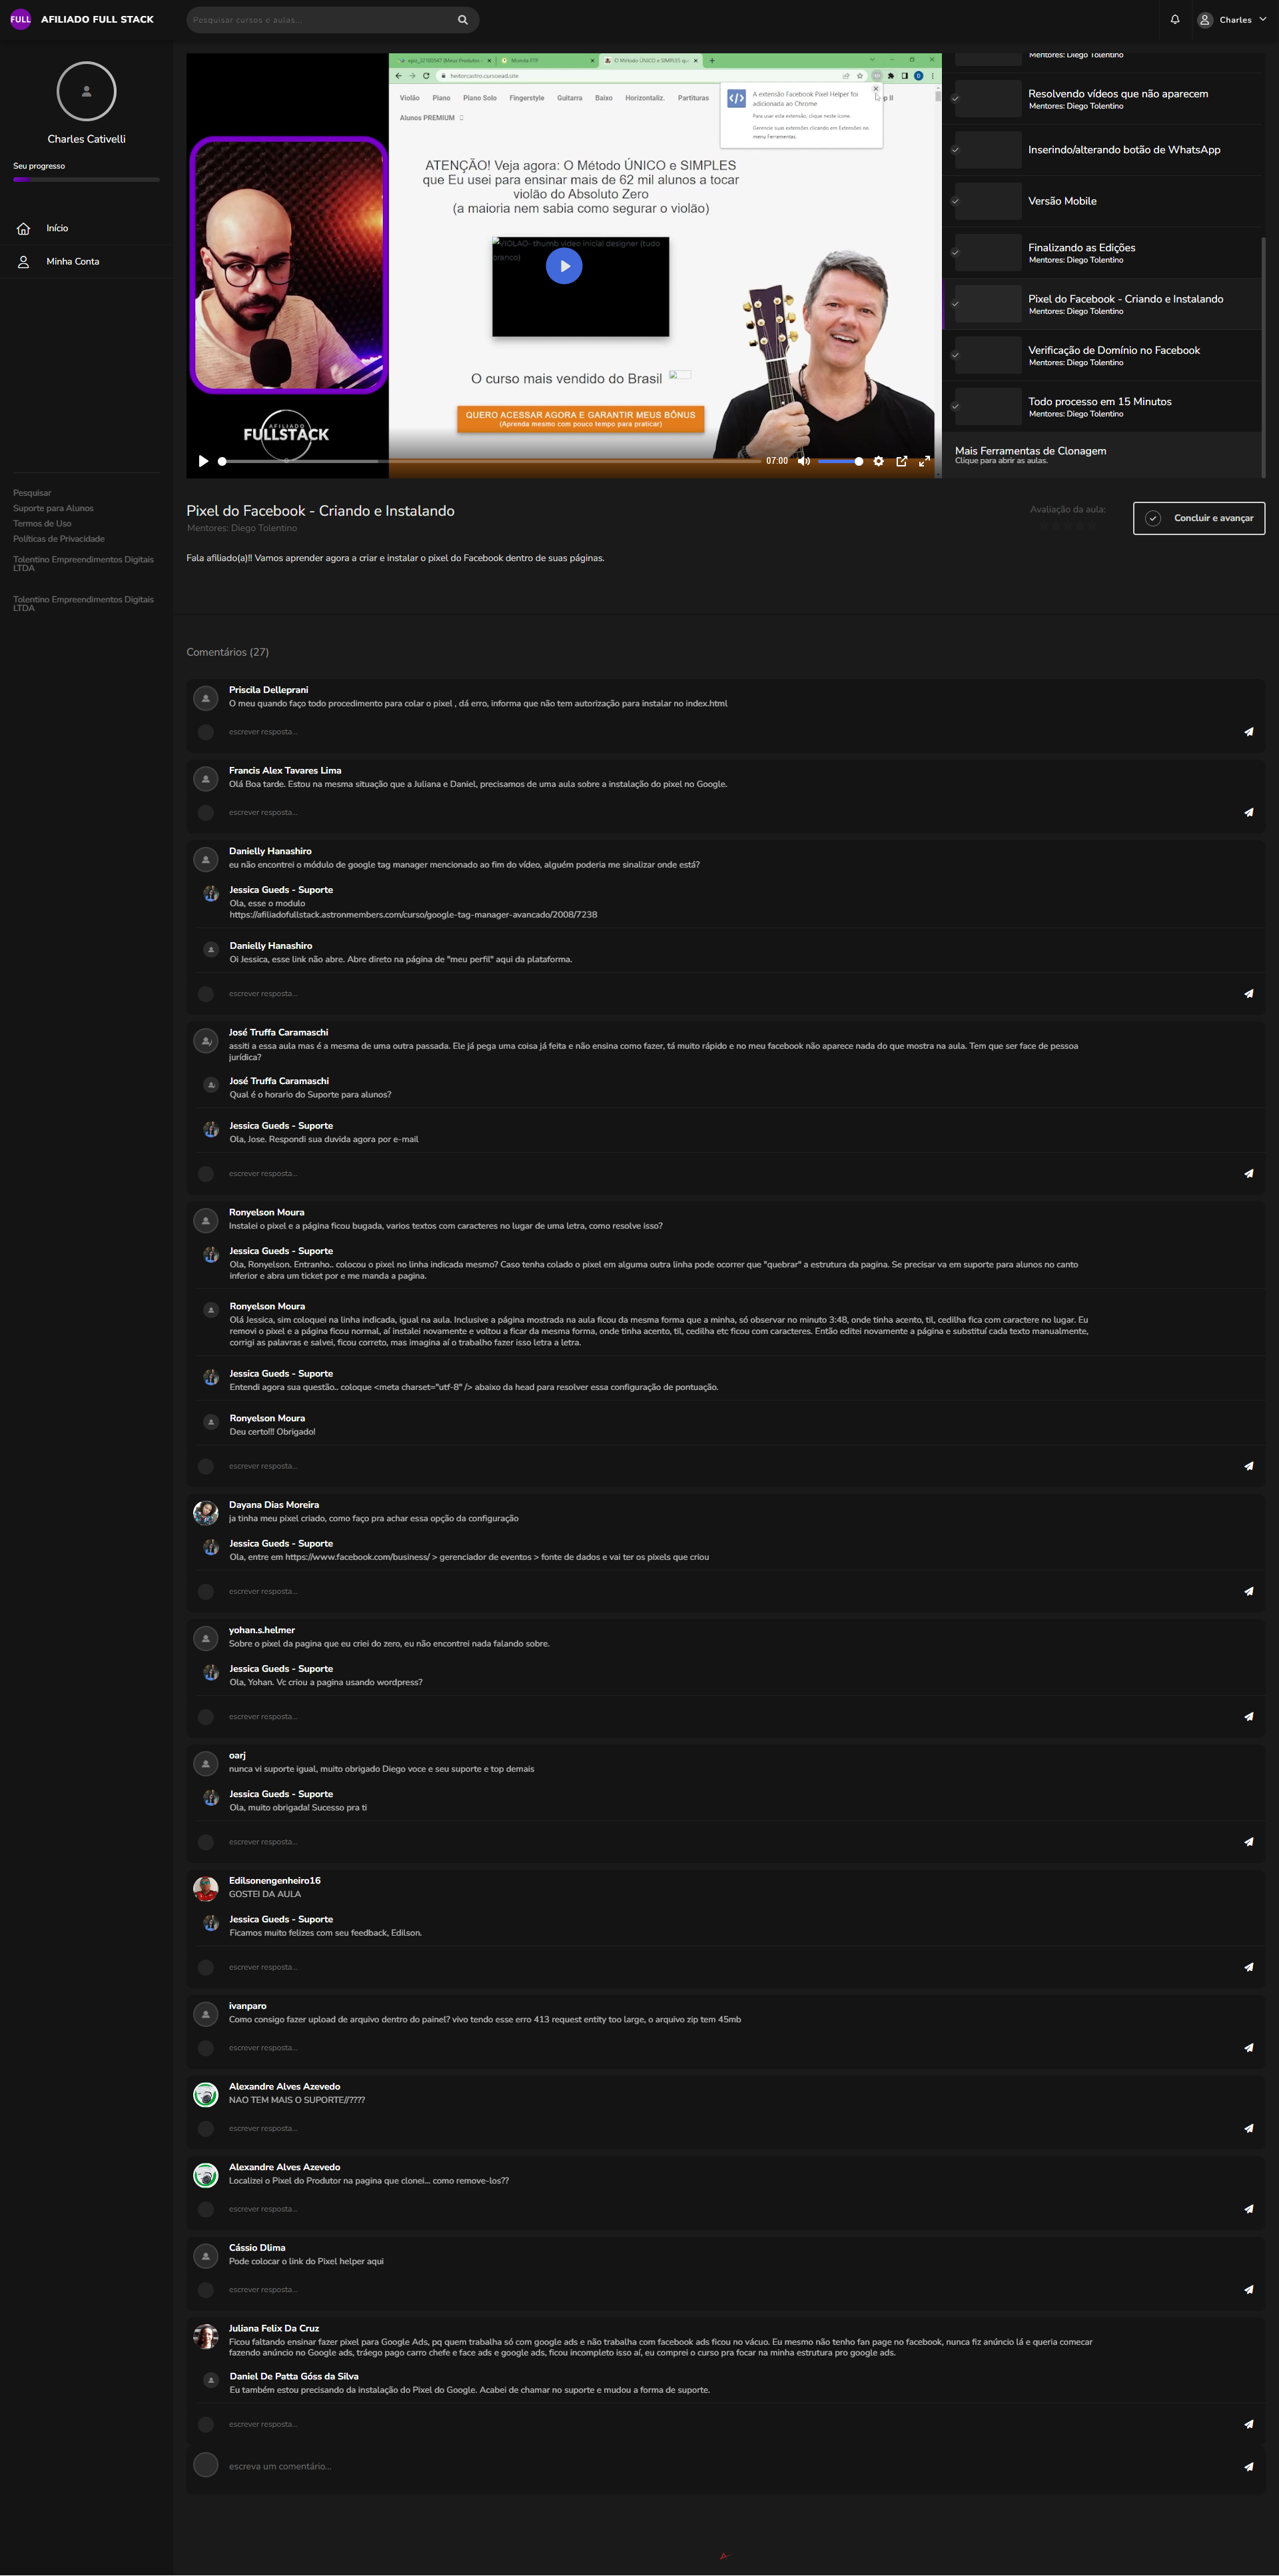Click the Início home icon
Image resolution: width=1279 pixels, height=2576 pixels.
[23, 229]
